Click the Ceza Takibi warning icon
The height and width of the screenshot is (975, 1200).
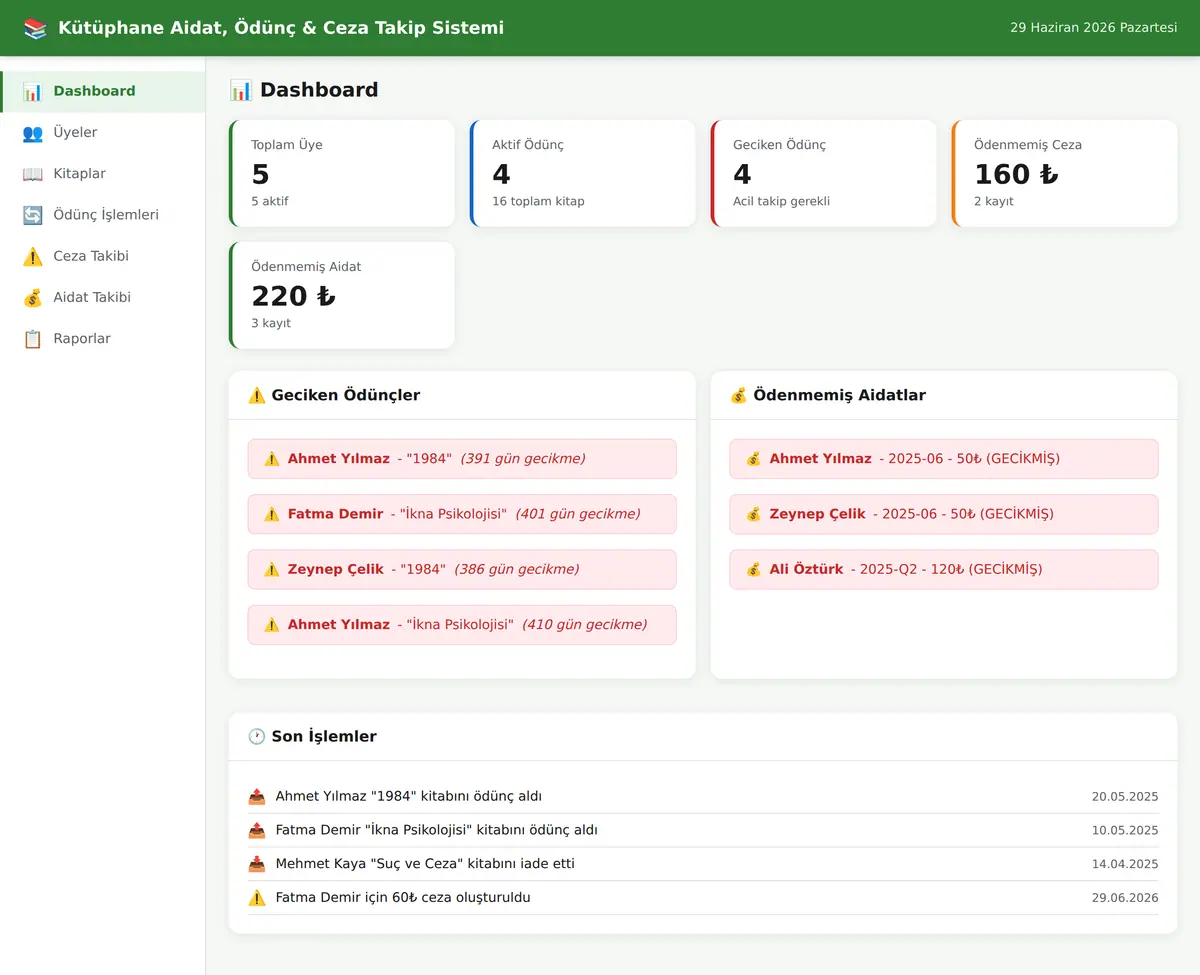coord(33,256)
